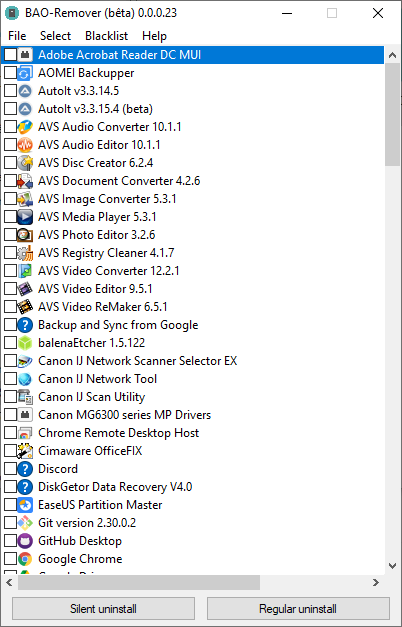Select the EaseUS Partition Master entry text
The width and height of the screenshot is (402, 627).
click(100, 505)
